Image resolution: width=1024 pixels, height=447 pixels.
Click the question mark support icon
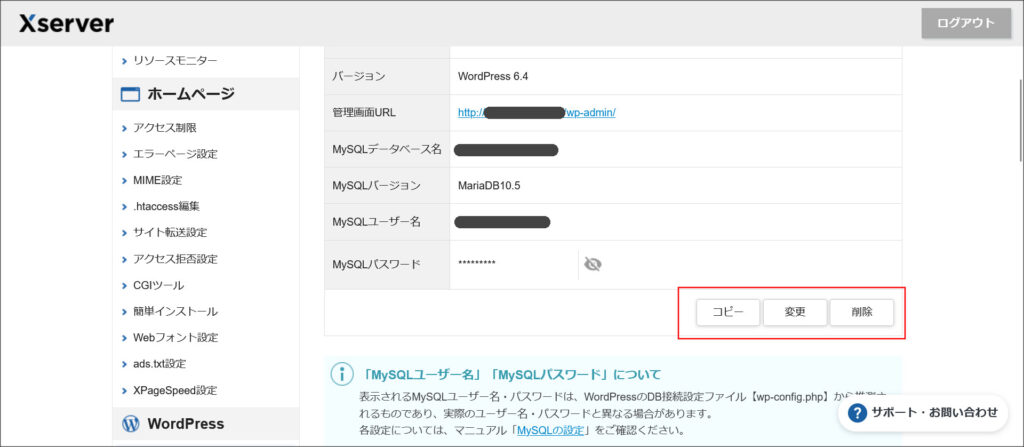pyautogui.click(x=857, y=412)
